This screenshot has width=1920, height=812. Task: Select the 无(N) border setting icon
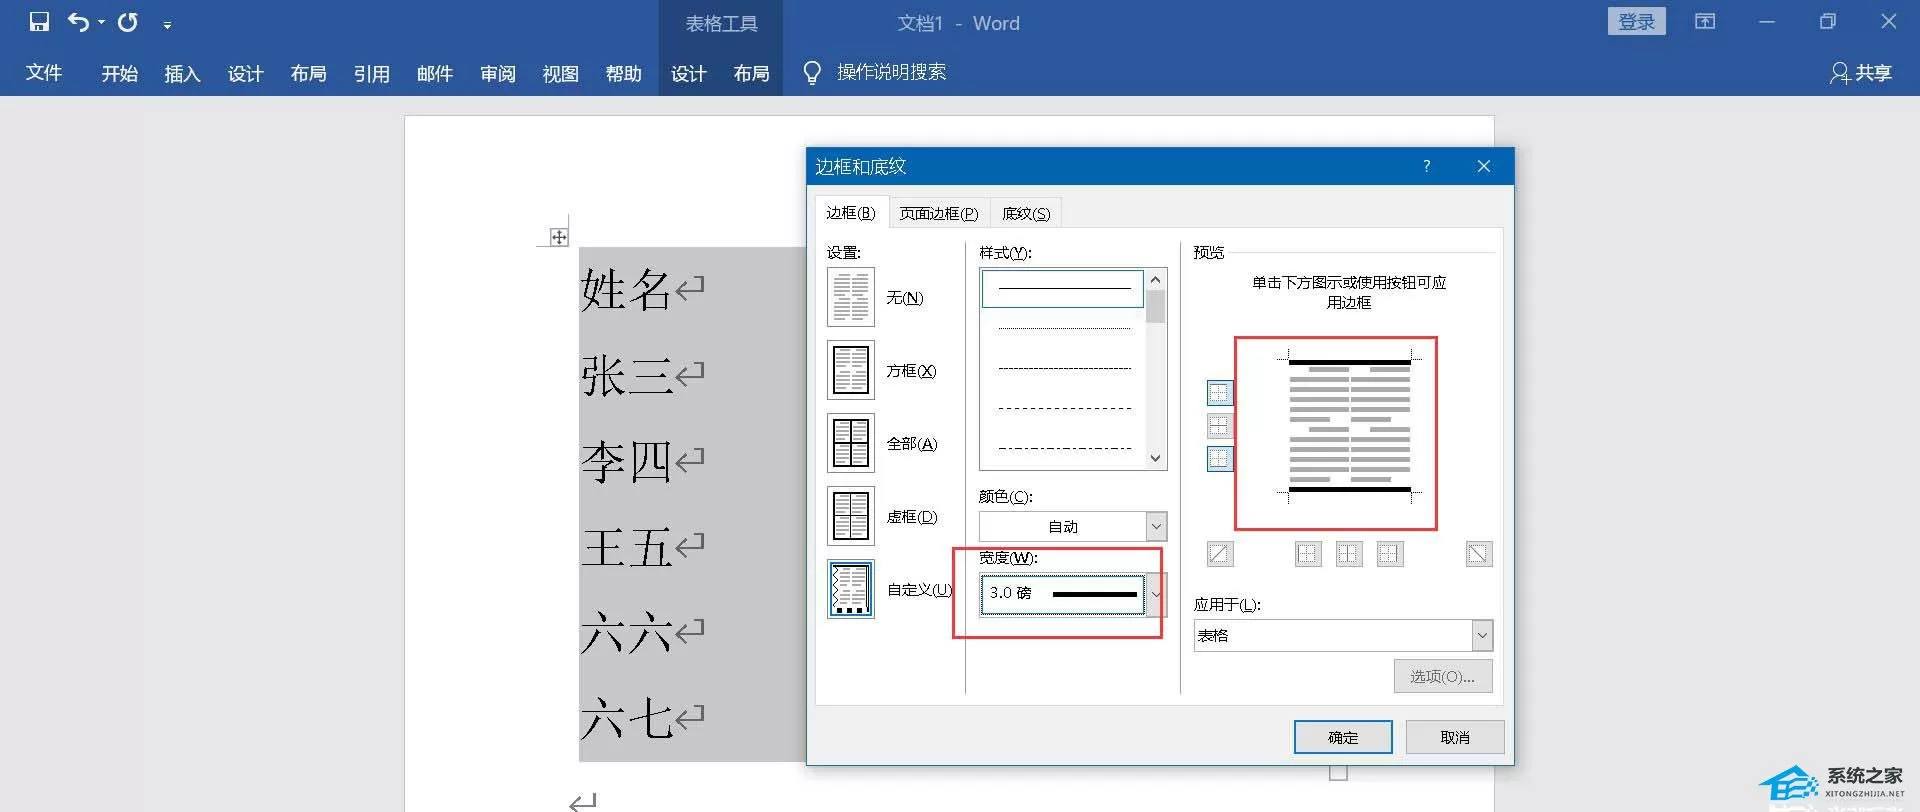pos(851,297)
